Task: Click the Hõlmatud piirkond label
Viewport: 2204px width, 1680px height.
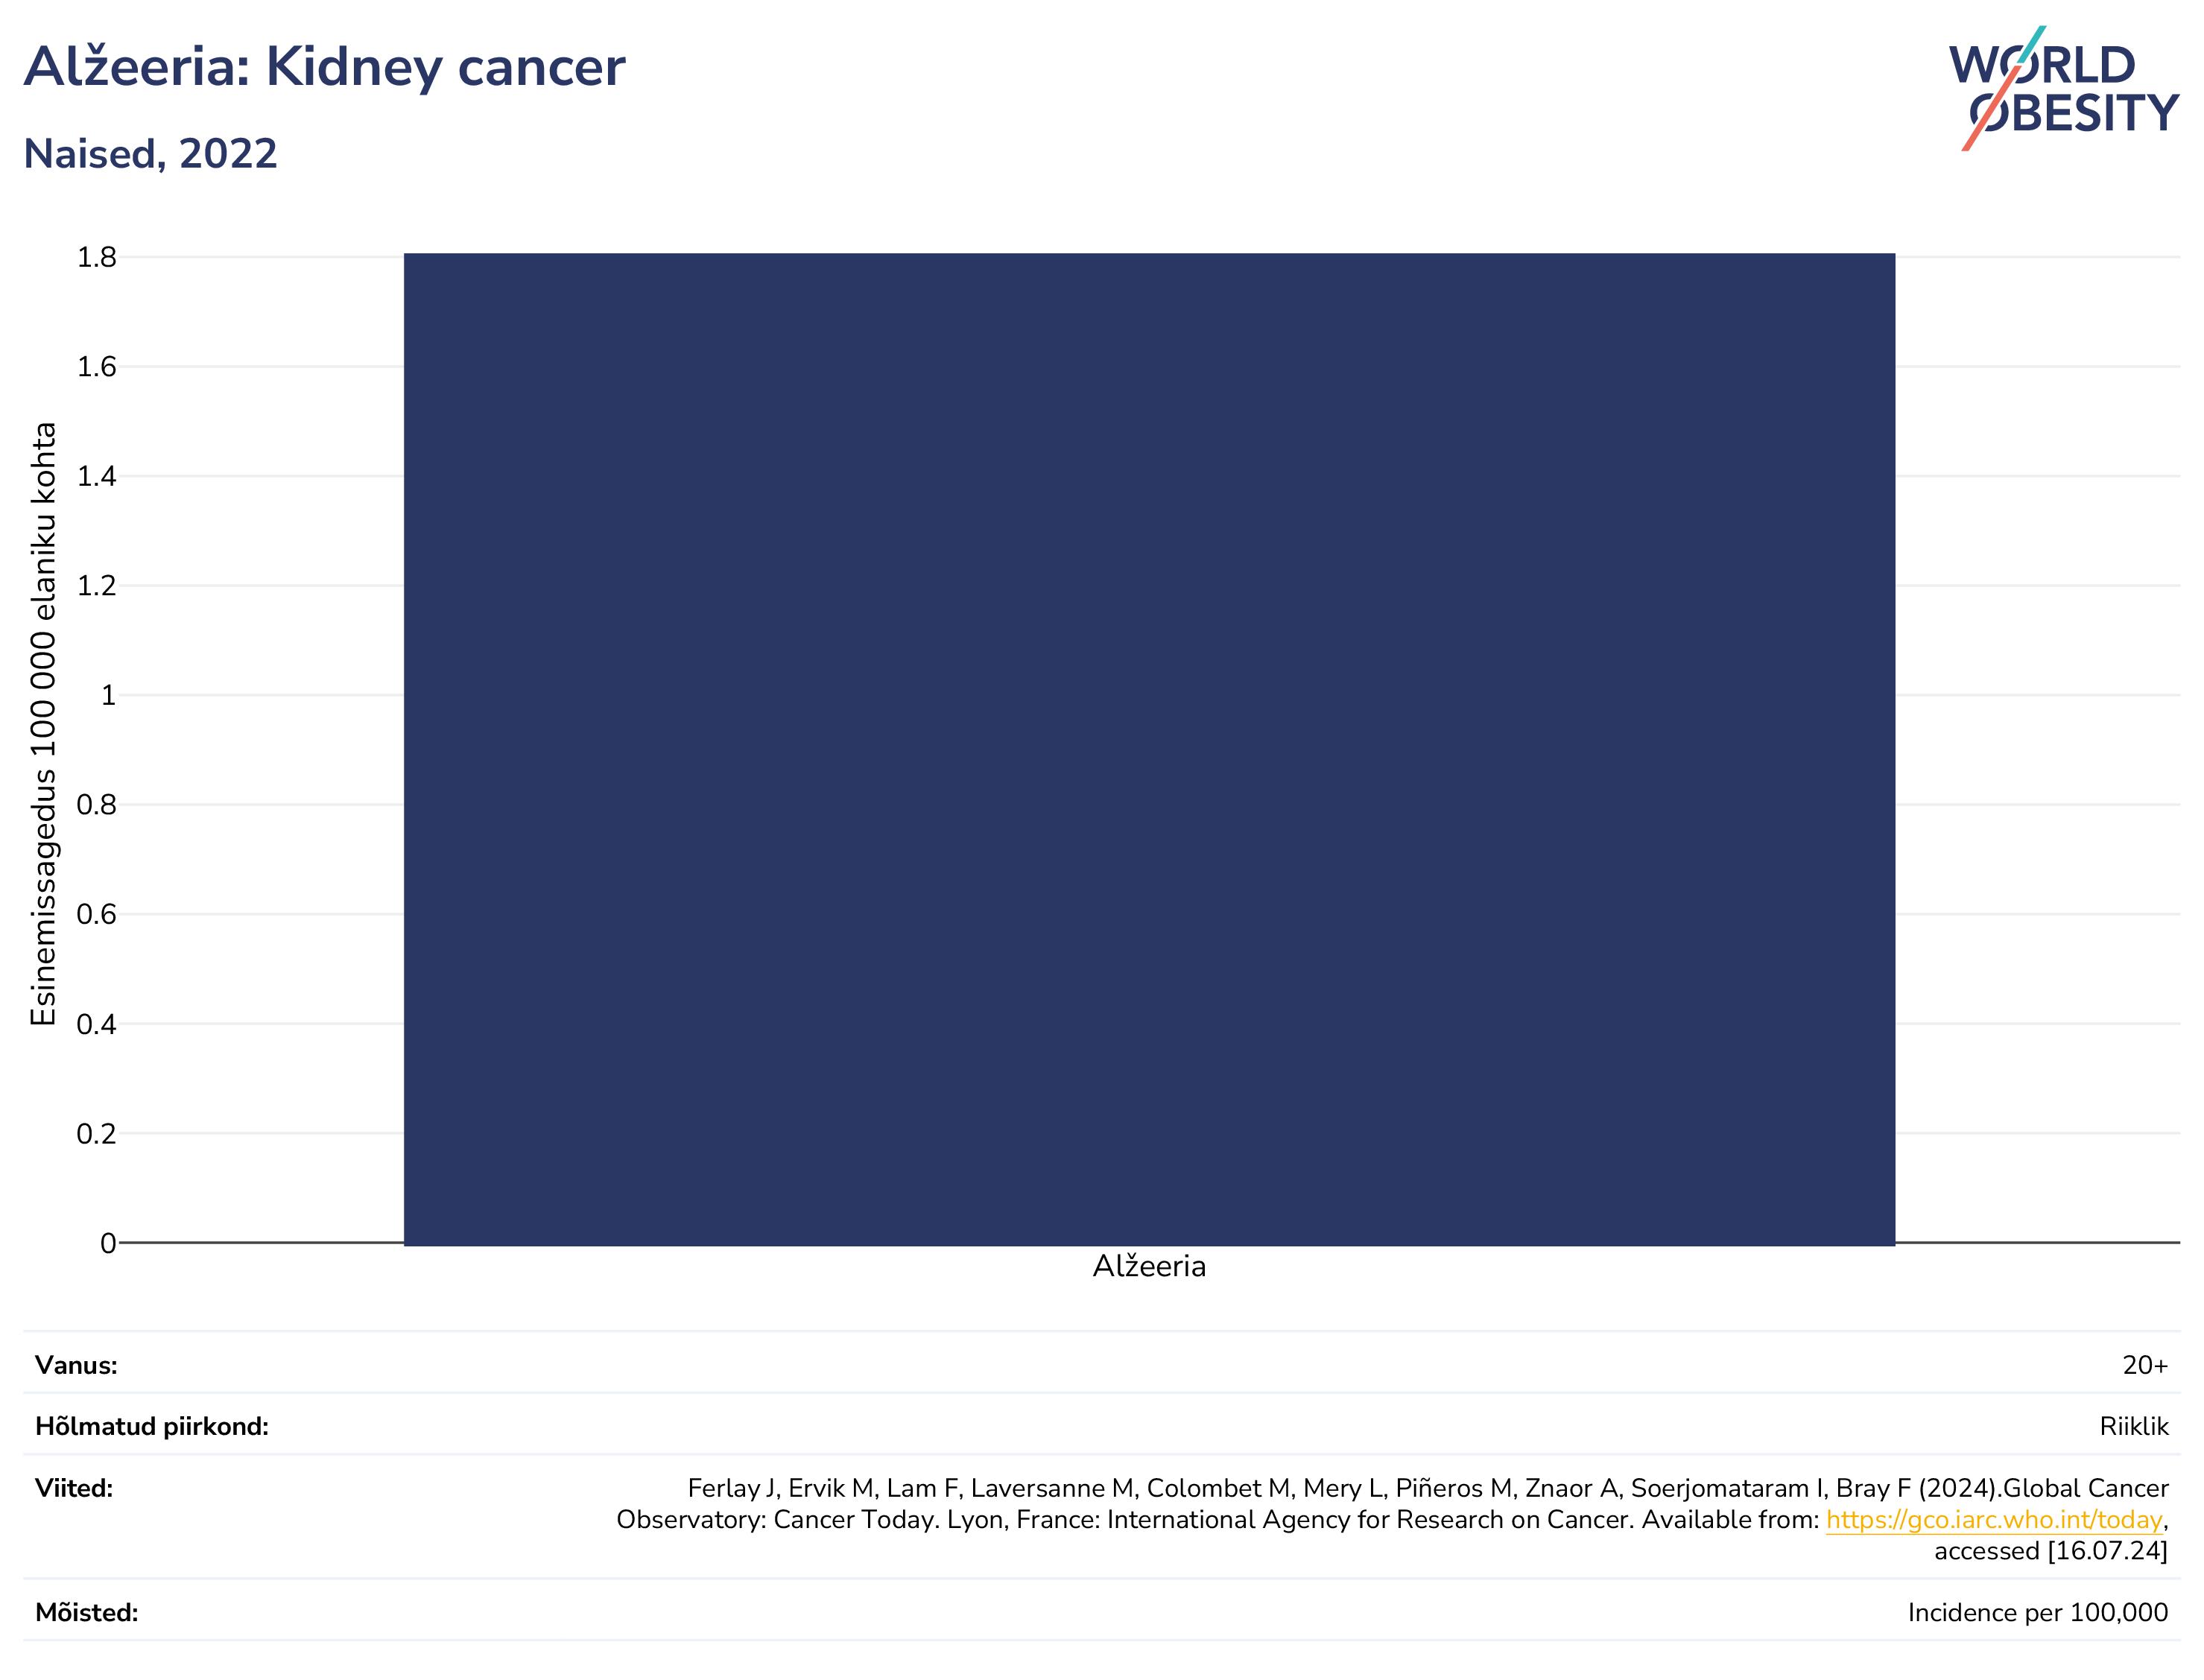Action: [x=152, y=1426]
